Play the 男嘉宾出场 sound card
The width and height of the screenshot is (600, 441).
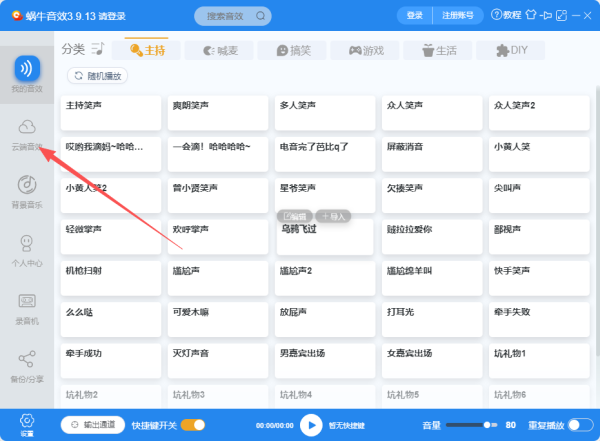point(325,361)
